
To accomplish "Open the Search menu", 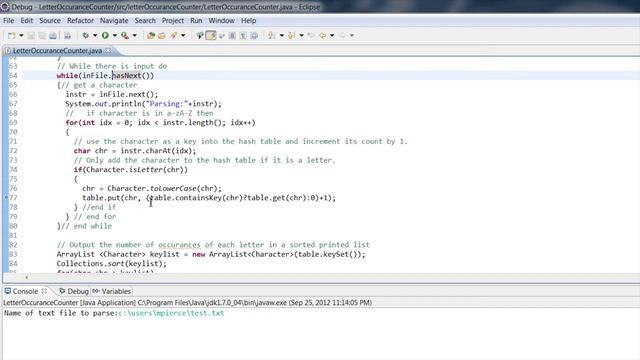I will point(145,20).
